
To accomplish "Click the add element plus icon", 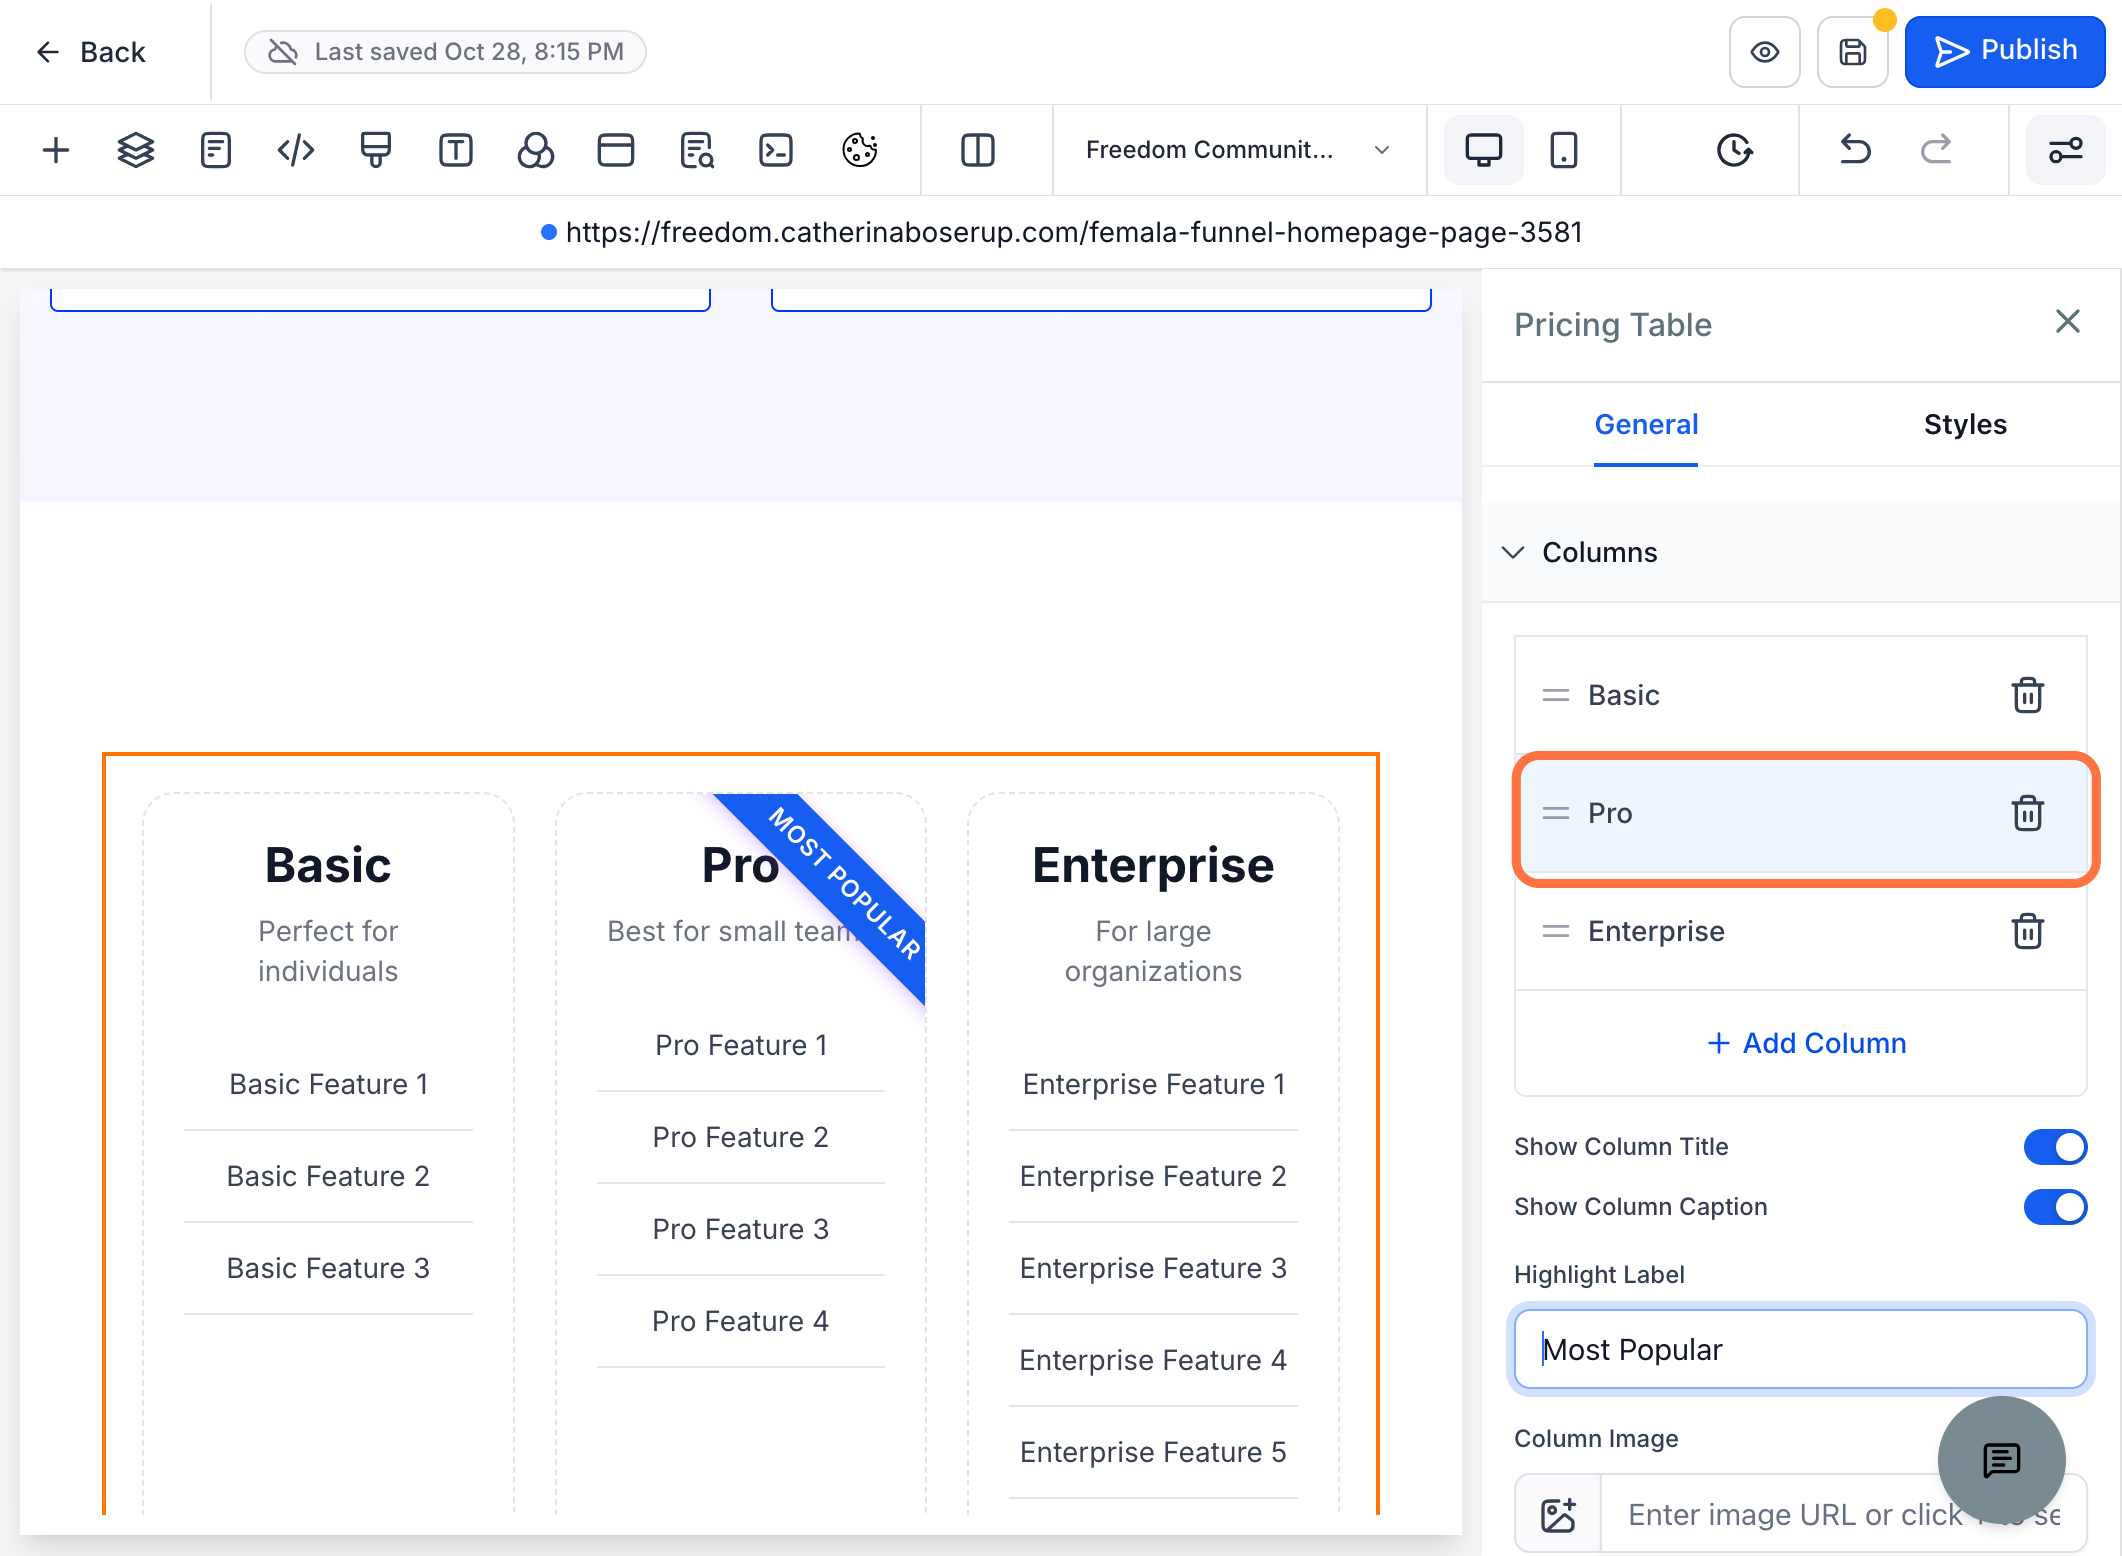I will pos(56,150).
